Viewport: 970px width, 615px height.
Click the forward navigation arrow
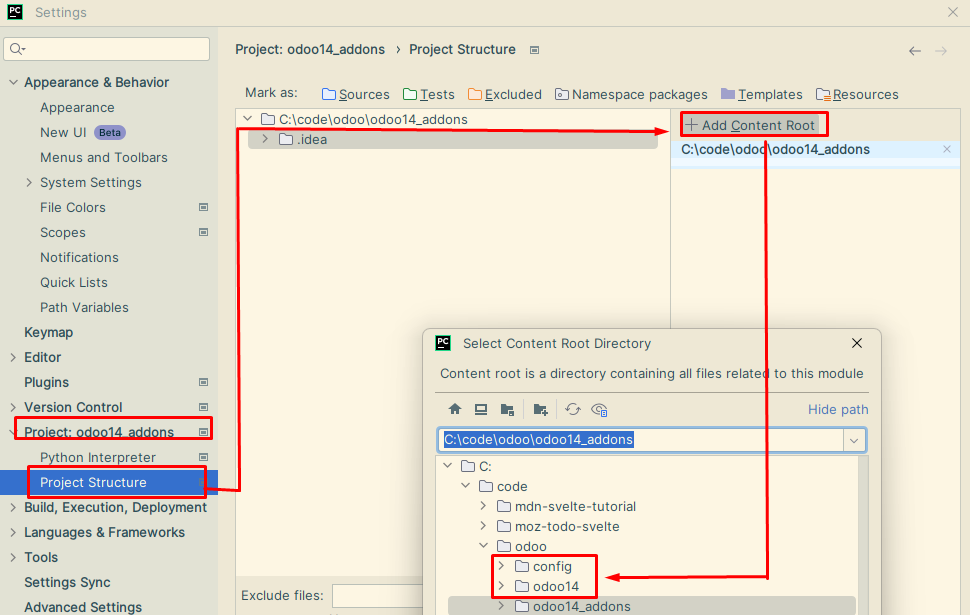[941, 51]
